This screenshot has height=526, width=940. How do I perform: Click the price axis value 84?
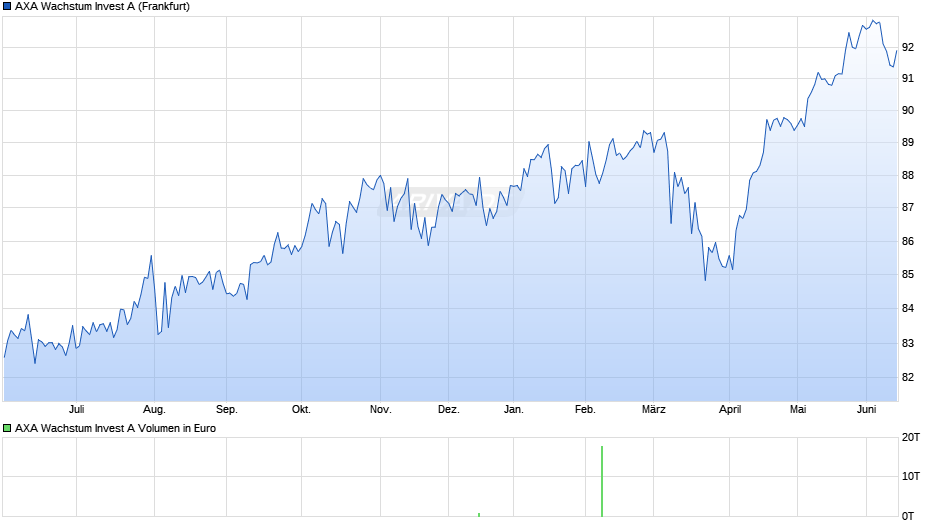pos(908,308)
